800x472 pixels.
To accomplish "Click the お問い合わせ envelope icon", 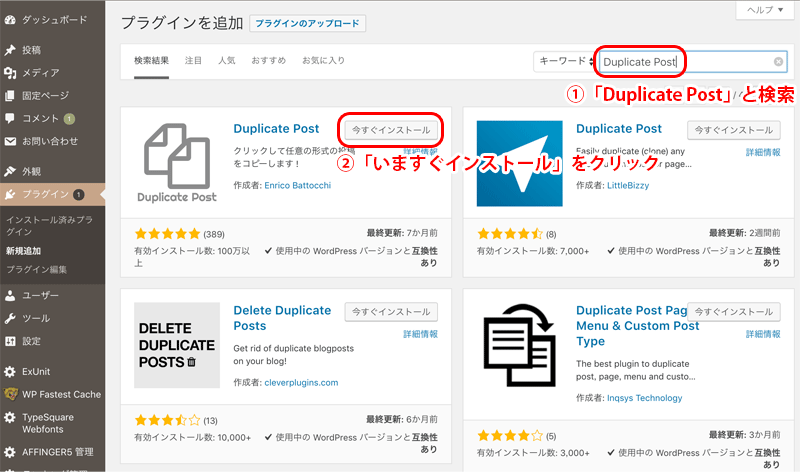I will [x=10, y=141].
